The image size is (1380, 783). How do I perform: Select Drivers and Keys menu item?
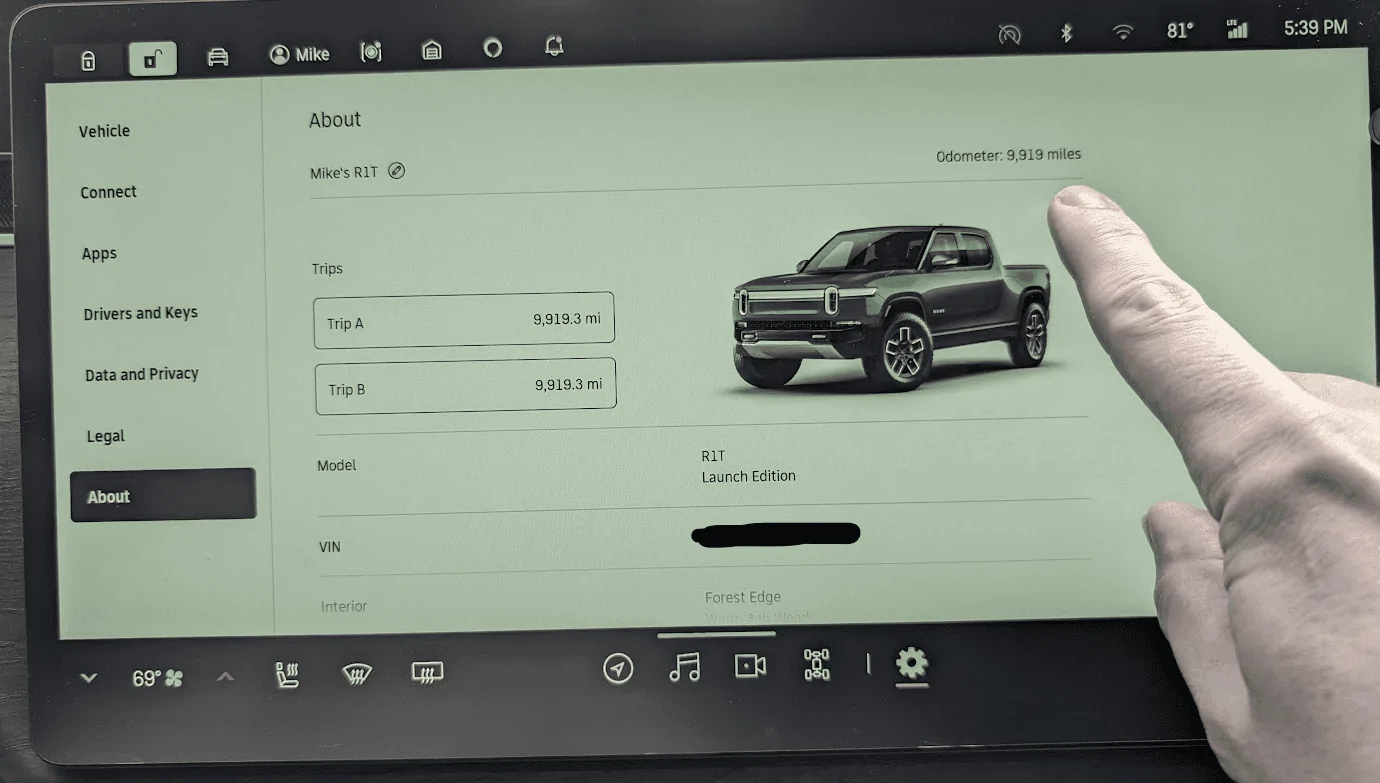point(140,313)
